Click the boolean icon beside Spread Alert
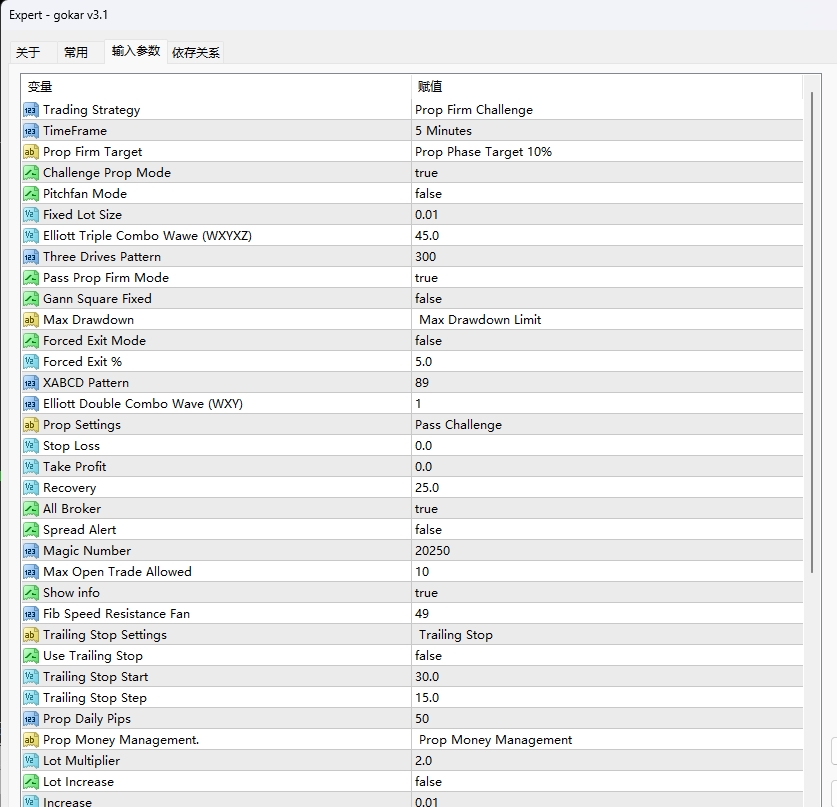The height and width of the screenshot is (807, 837). [30, 530]
